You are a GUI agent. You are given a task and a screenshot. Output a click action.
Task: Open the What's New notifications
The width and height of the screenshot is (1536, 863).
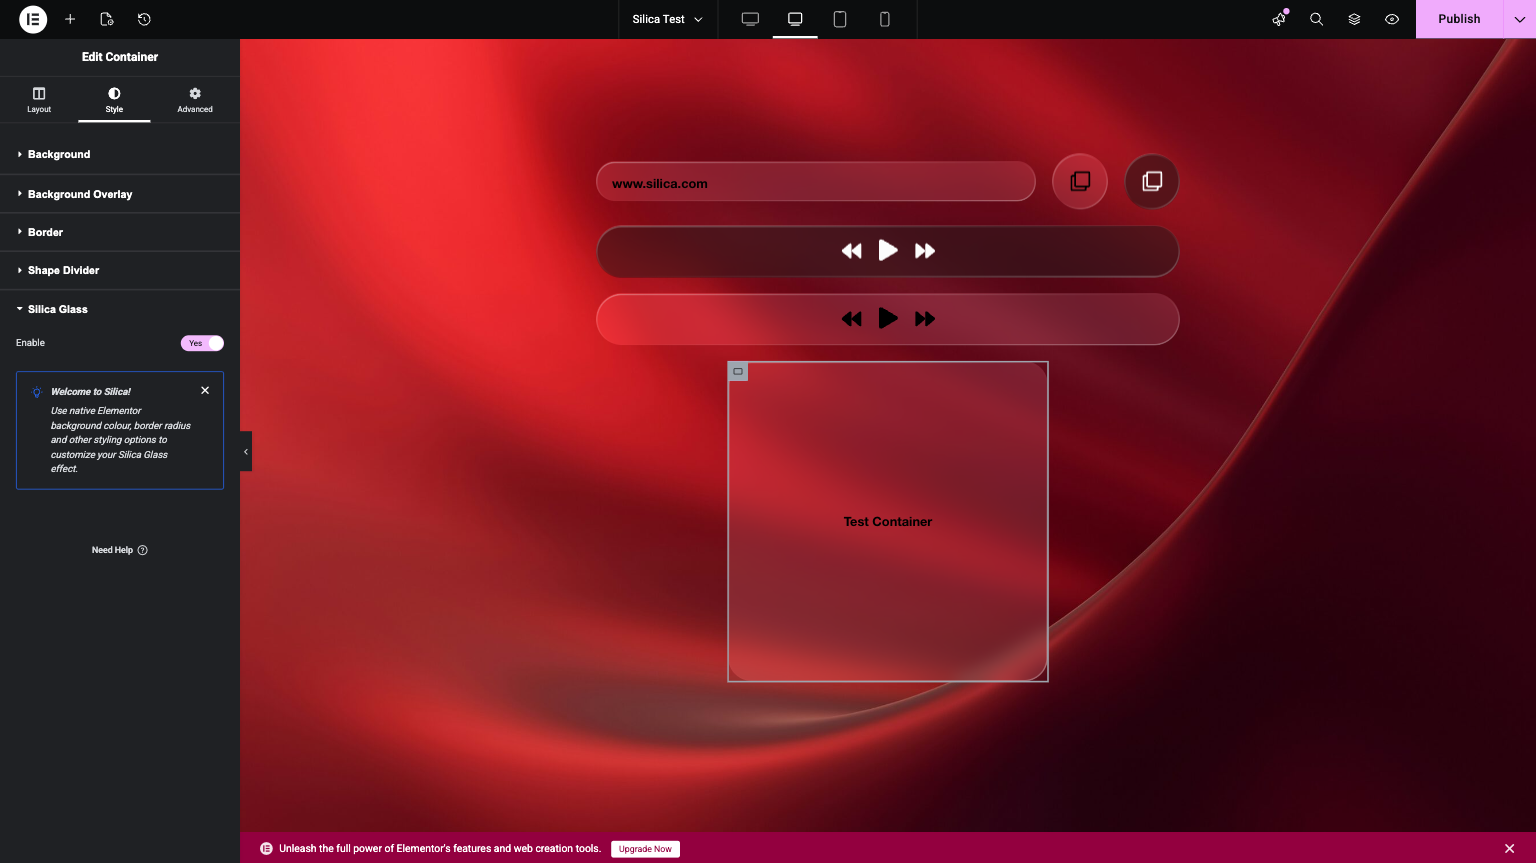[1279, 19]
